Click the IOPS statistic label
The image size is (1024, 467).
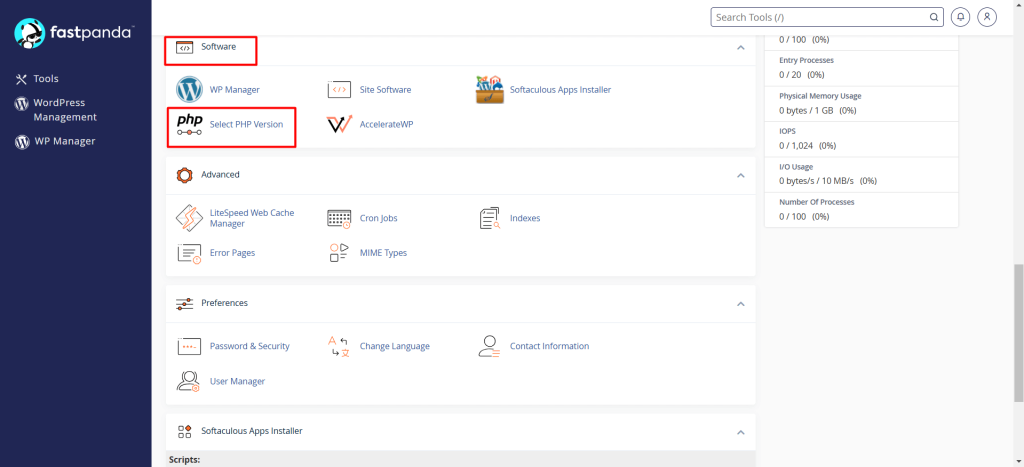(x=788, y=131)
